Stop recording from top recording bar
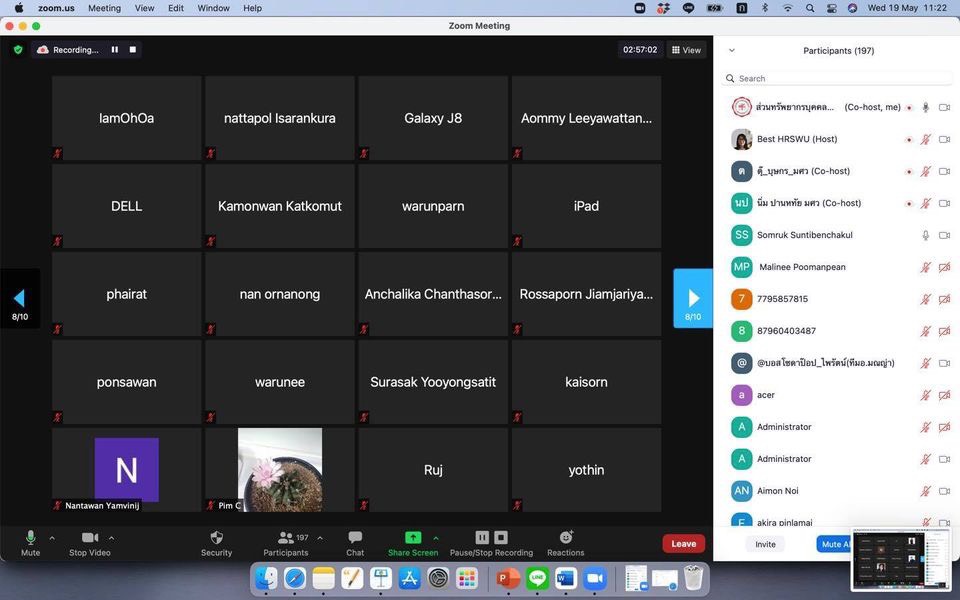960x600 pixels. [133, 50]
